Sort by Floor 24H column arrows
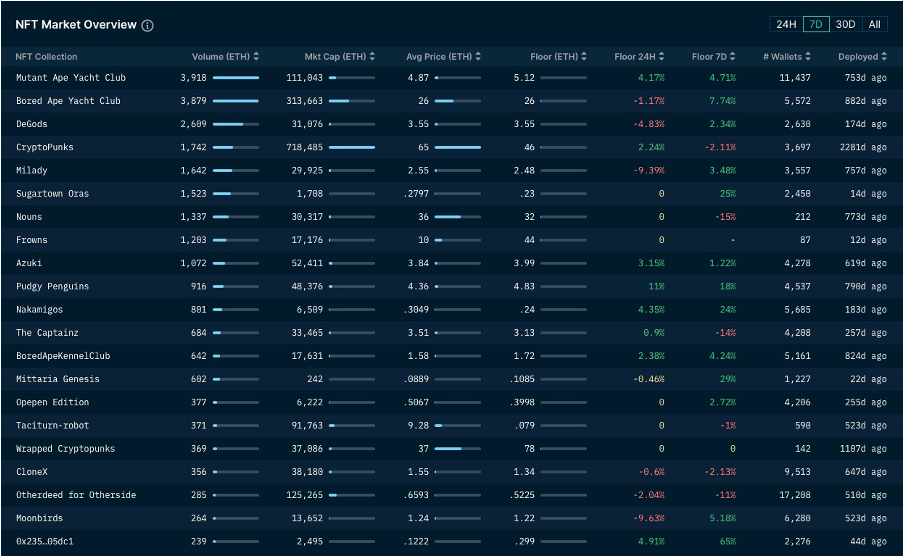The width and height of the screenshot is (904, 556). (662, 57)
